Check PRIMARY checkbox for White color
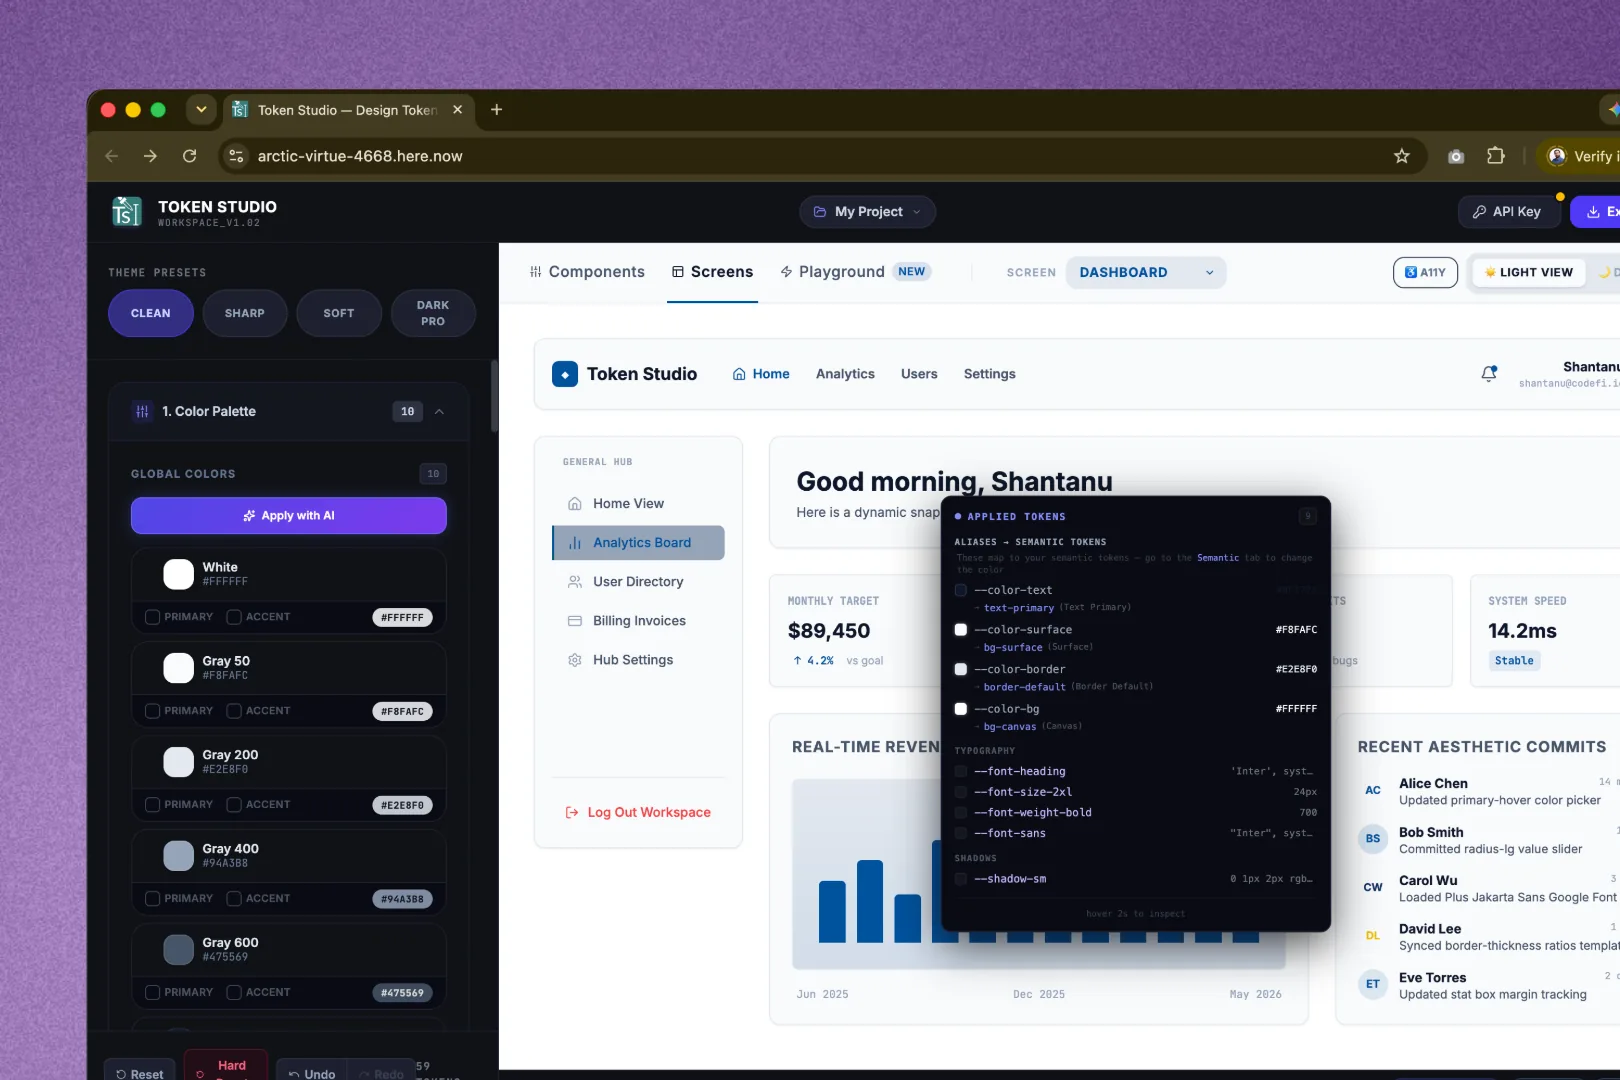Screen dimensions: 1620x1080 point(153,617)
